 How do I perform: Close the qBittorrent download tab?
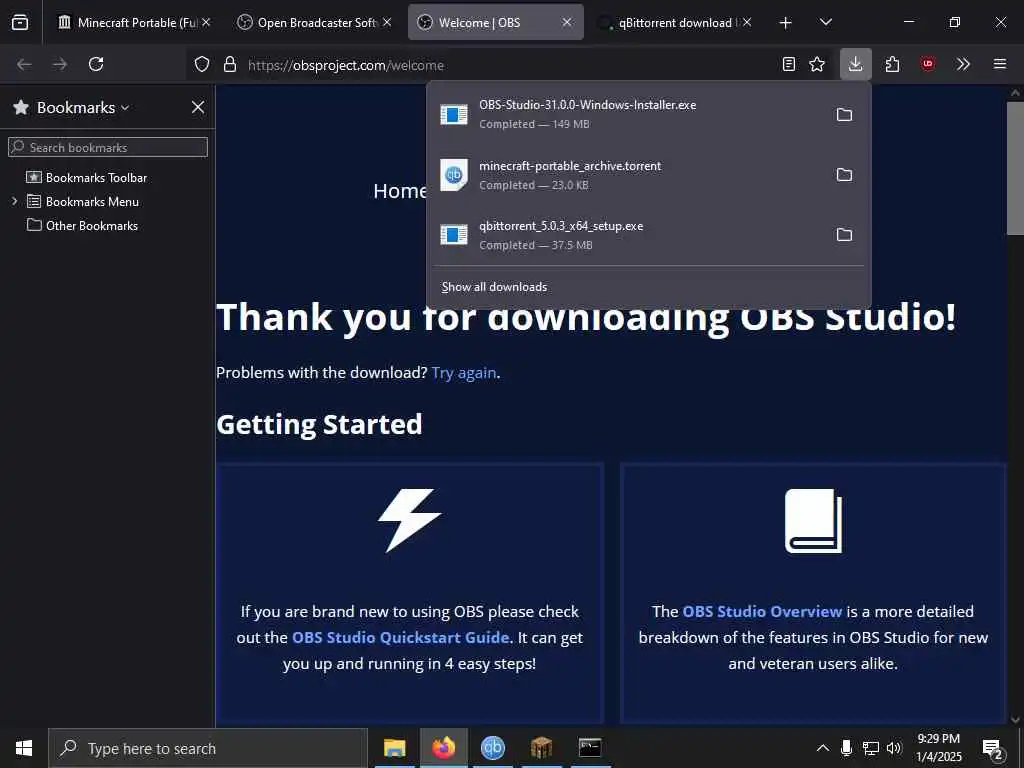pyautogui.click(x=747, y=22)
